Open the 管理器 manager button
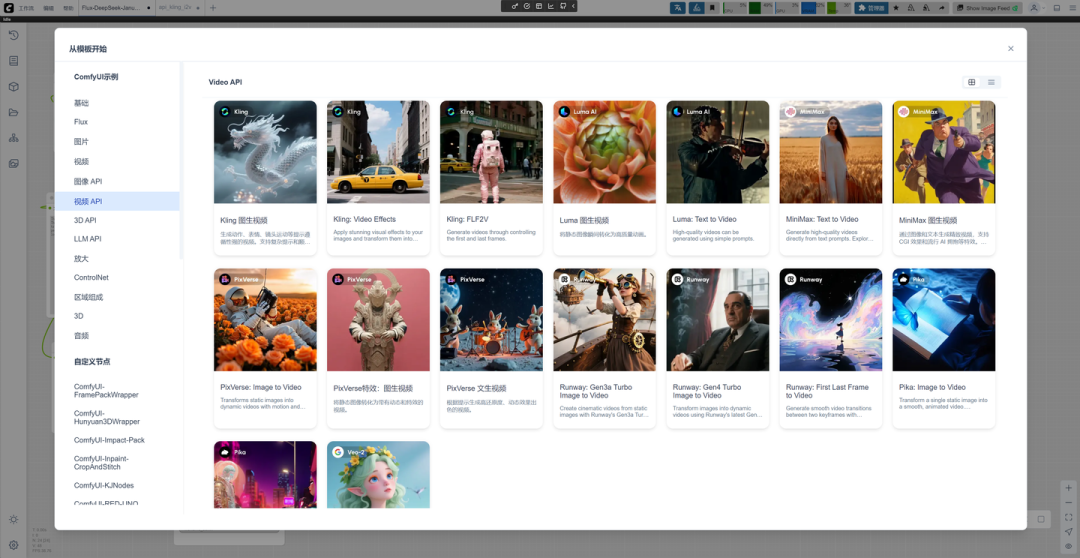 871,8
